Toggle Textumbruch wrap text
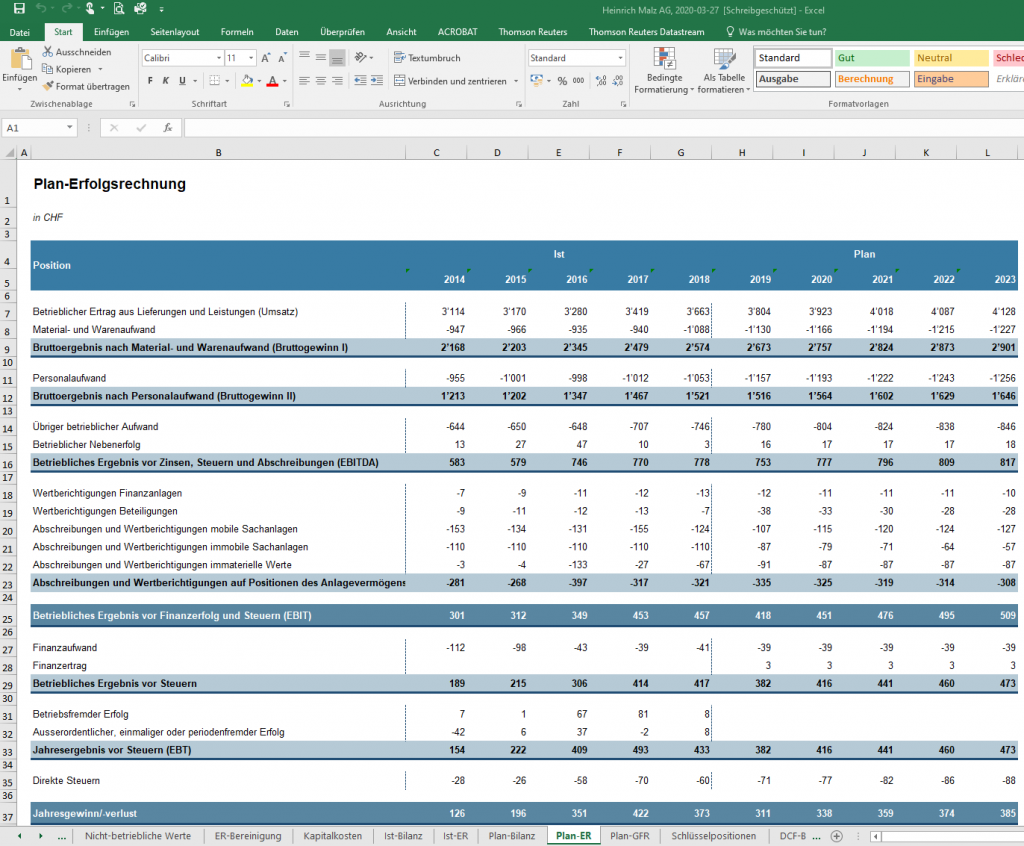This screenshot has height=846, width=1024. click(x=427, y=57)
